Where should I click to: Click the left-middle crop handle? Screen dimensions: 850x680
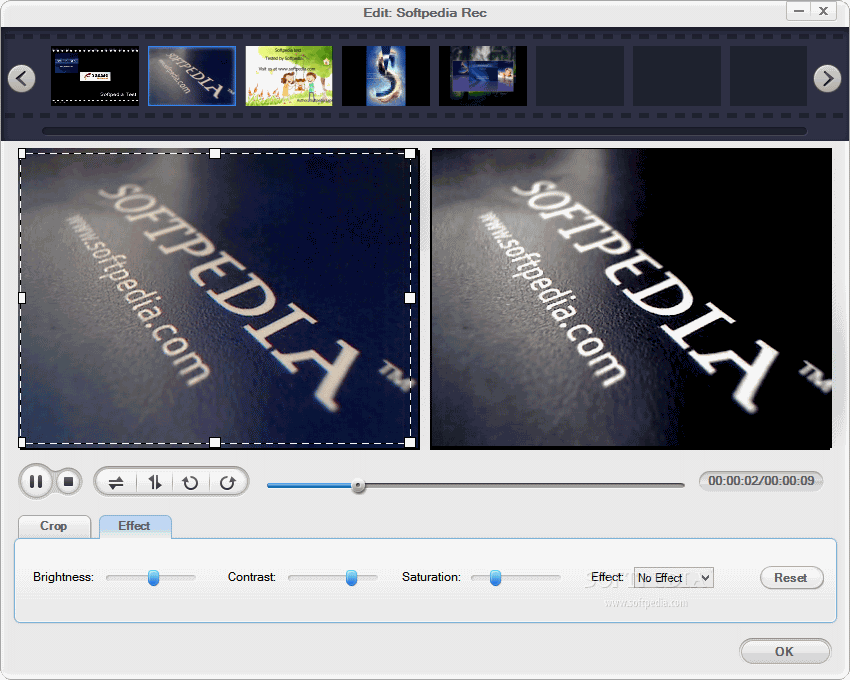(x=22, y=298)
